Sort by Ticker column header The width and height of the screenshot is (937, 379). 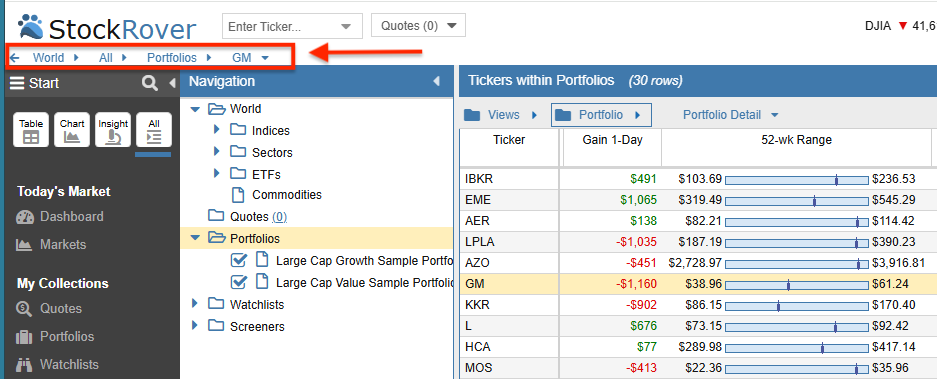(509, 140)
